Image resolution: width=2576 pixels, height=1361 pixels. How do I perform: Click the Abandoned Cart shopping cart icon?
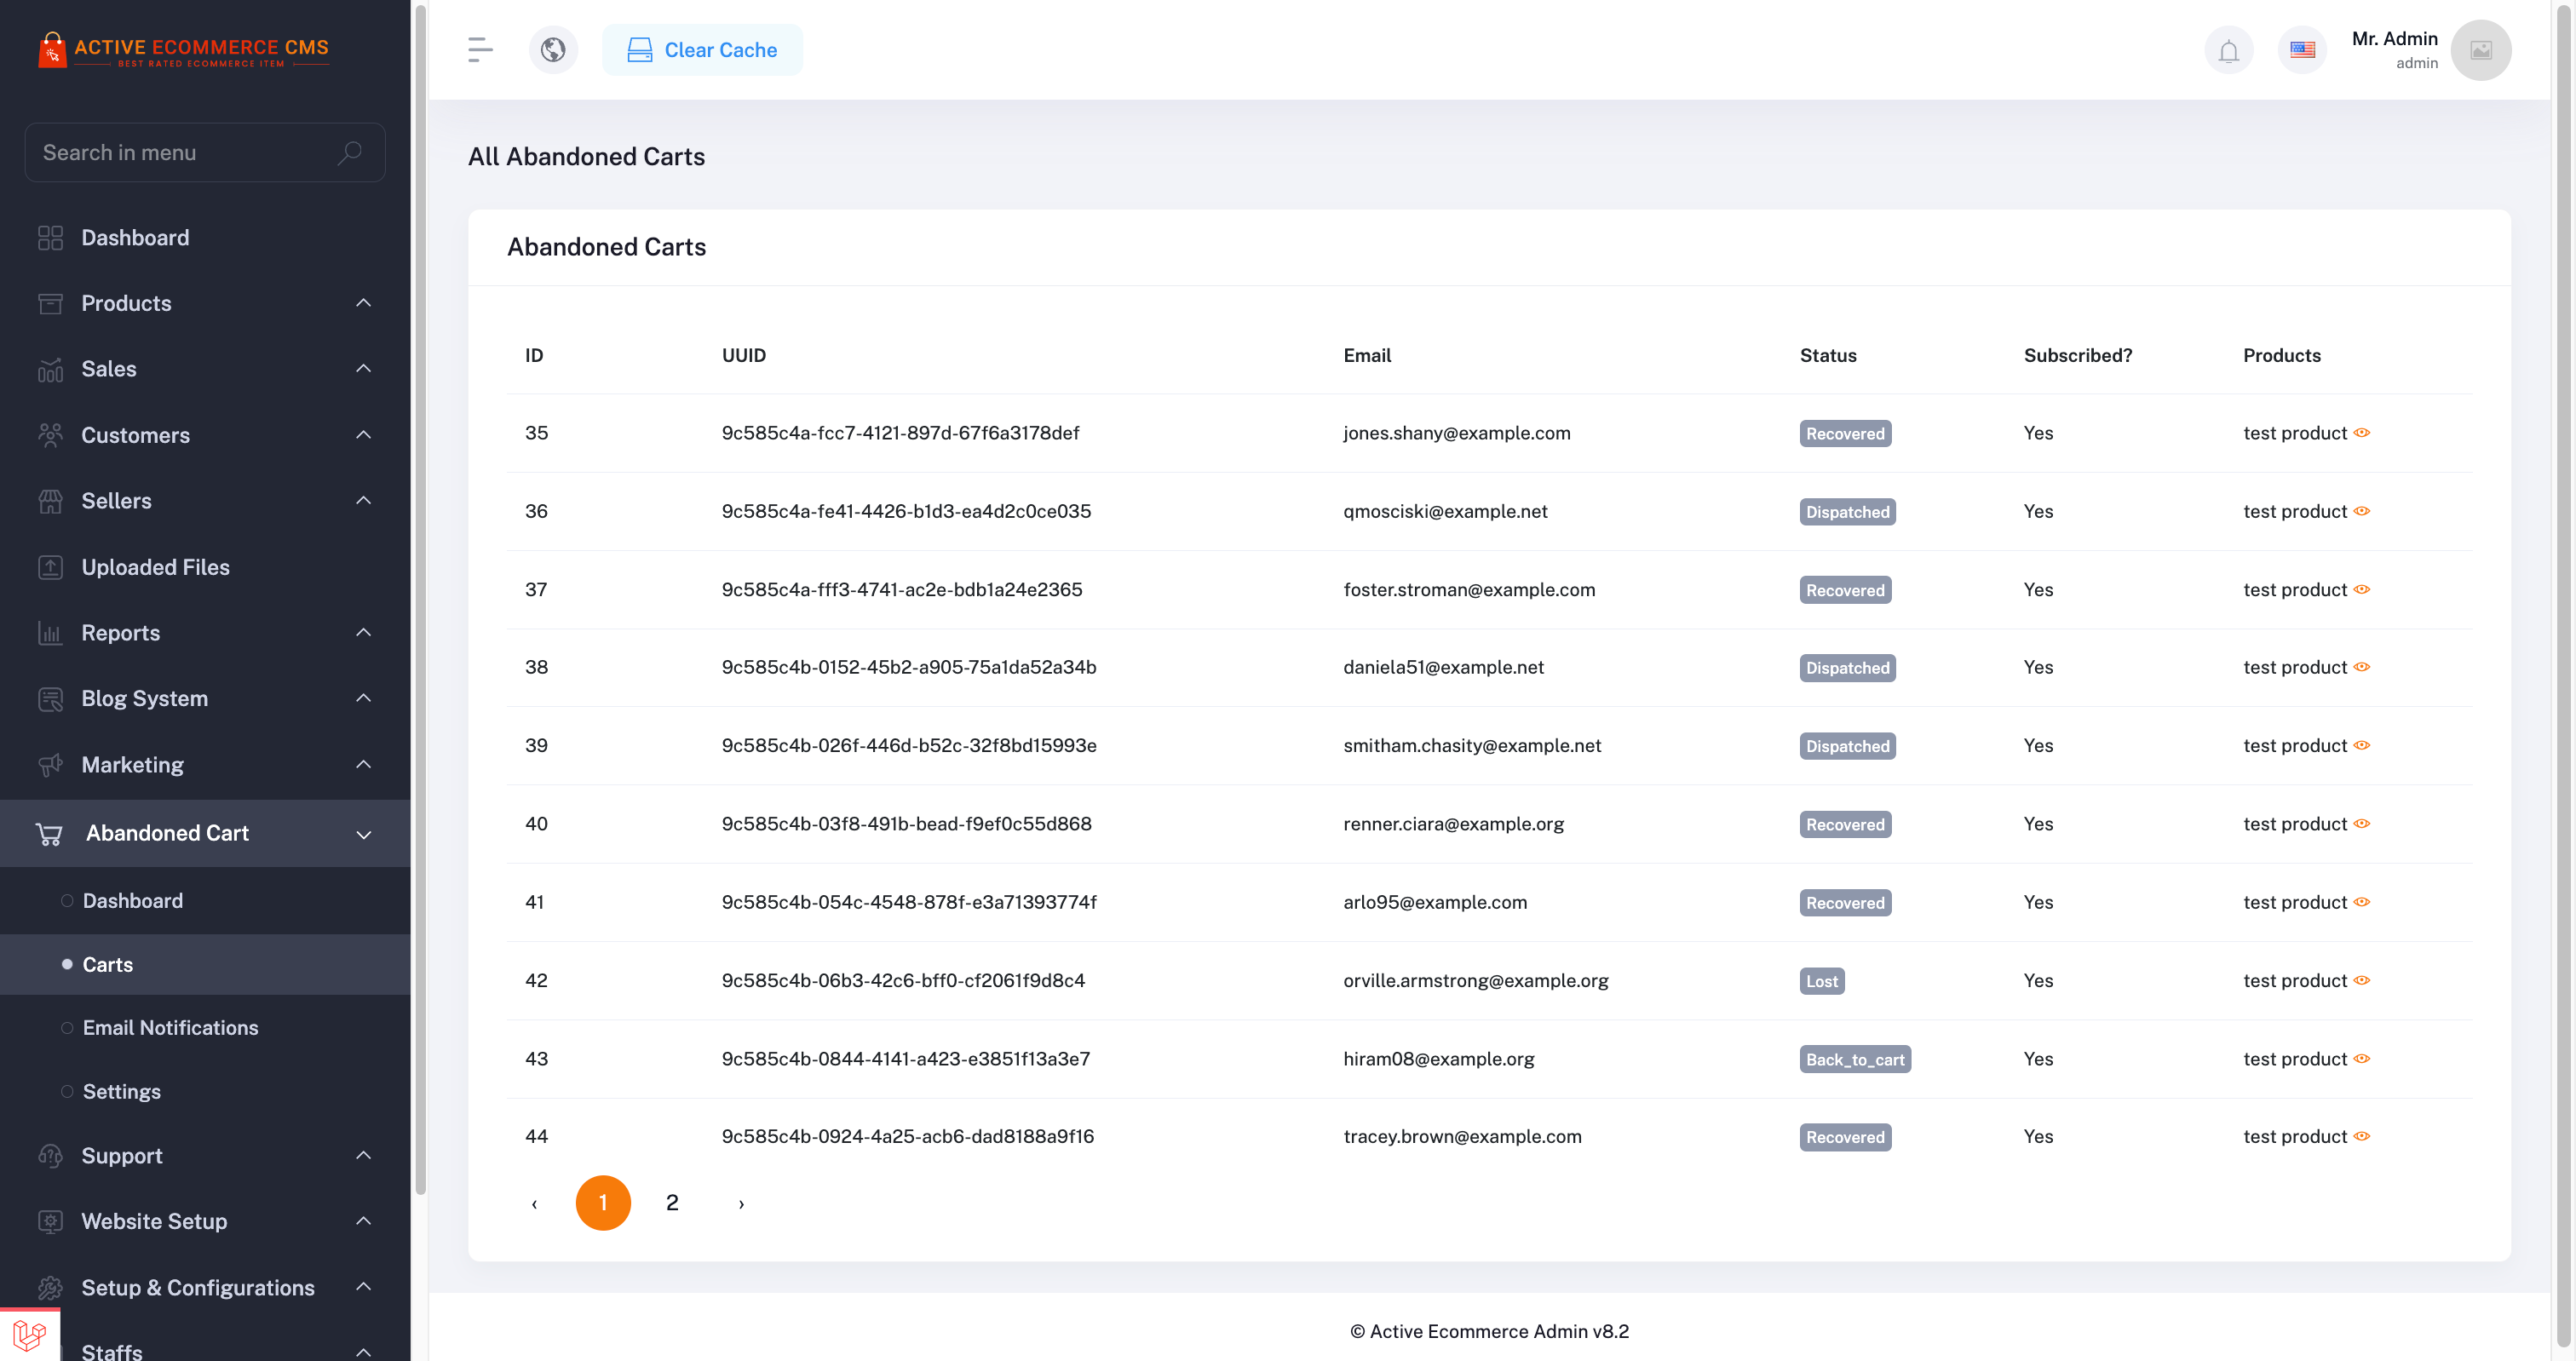coord(48,833)
